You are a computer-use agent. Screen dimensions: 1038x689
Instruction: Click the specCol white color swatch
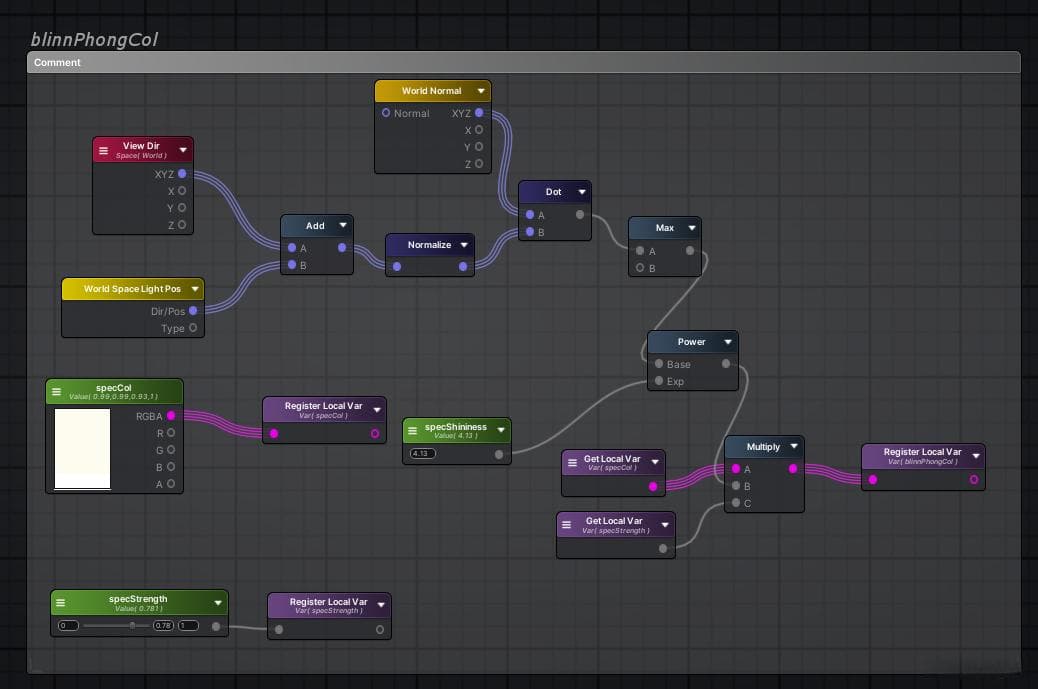click(x=82, y=449)
